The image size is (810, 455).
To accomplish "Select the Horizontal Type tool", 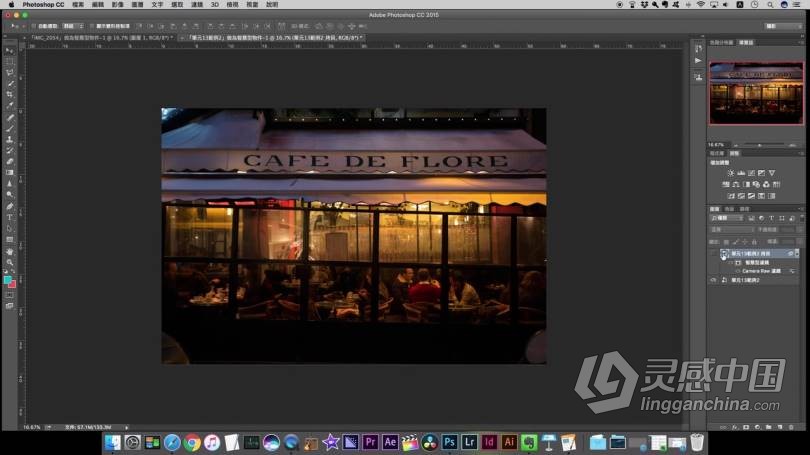I will (9, 217).
